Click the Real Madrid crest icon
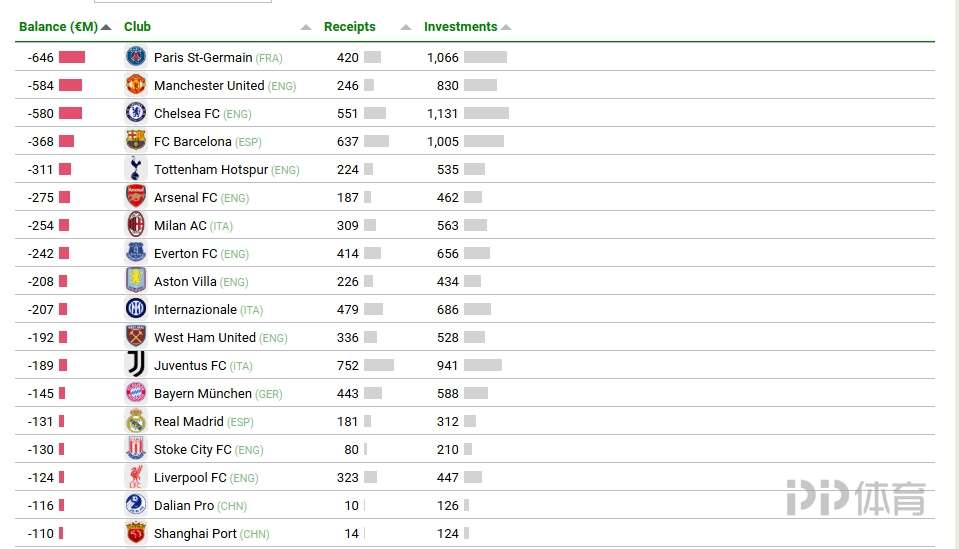Viewport: 959px width, 549px height. 136,421
